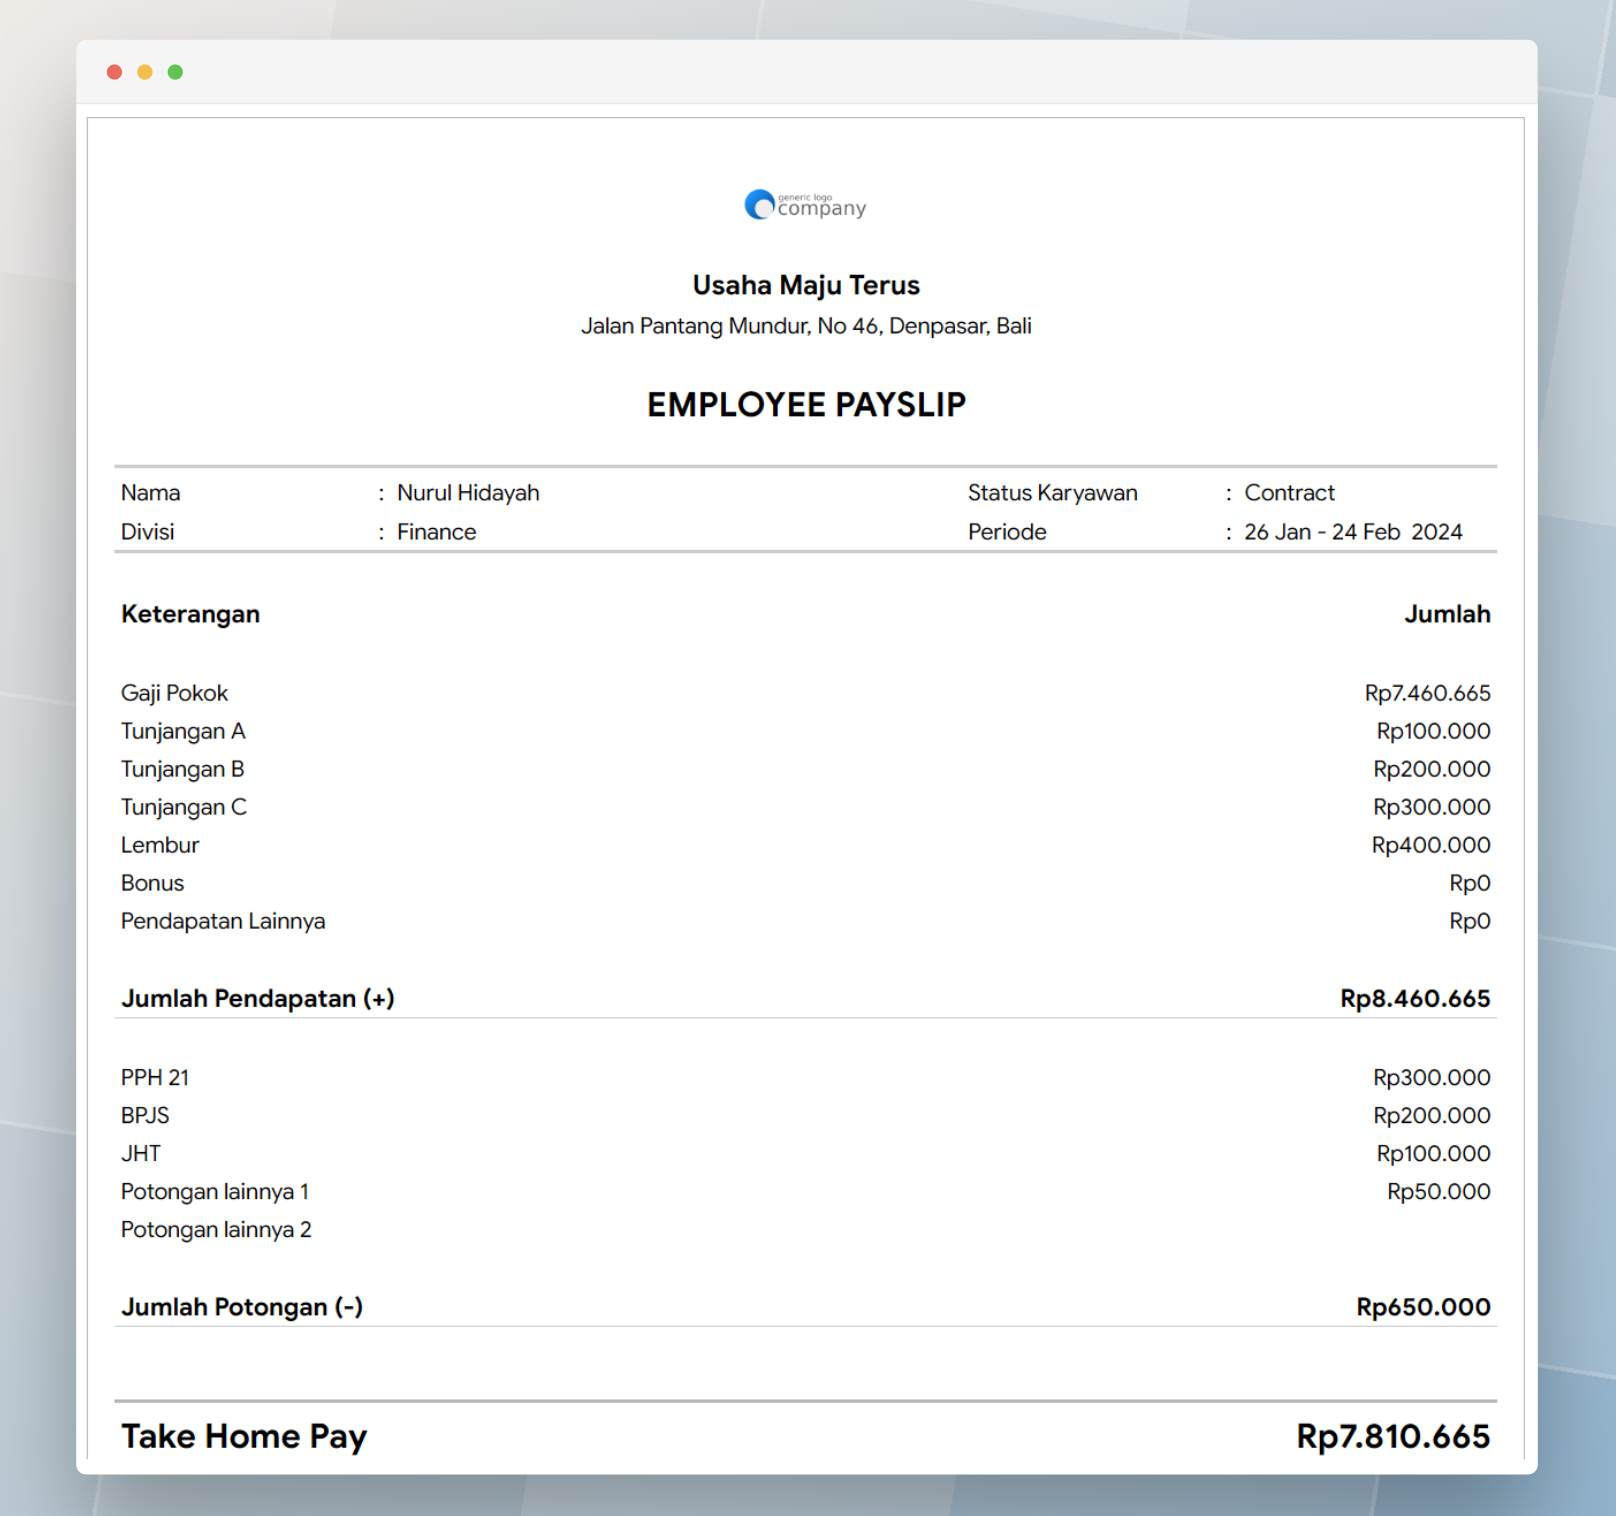This screenshot has width=1616, height=1516.
Task: Select total income Rp8.460.665
Action: click(x=1415, y=998)
